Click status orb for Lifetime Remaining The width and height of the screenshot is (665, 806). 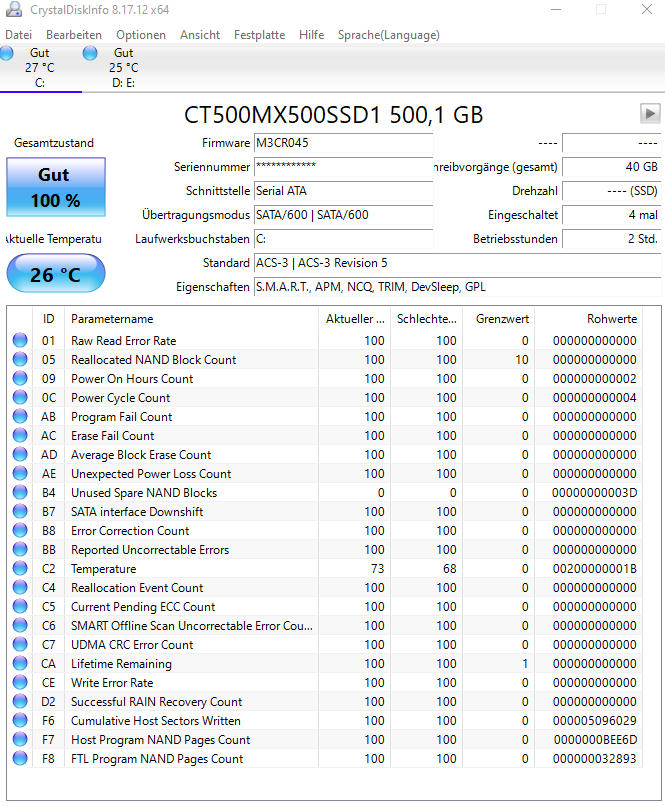20,664
